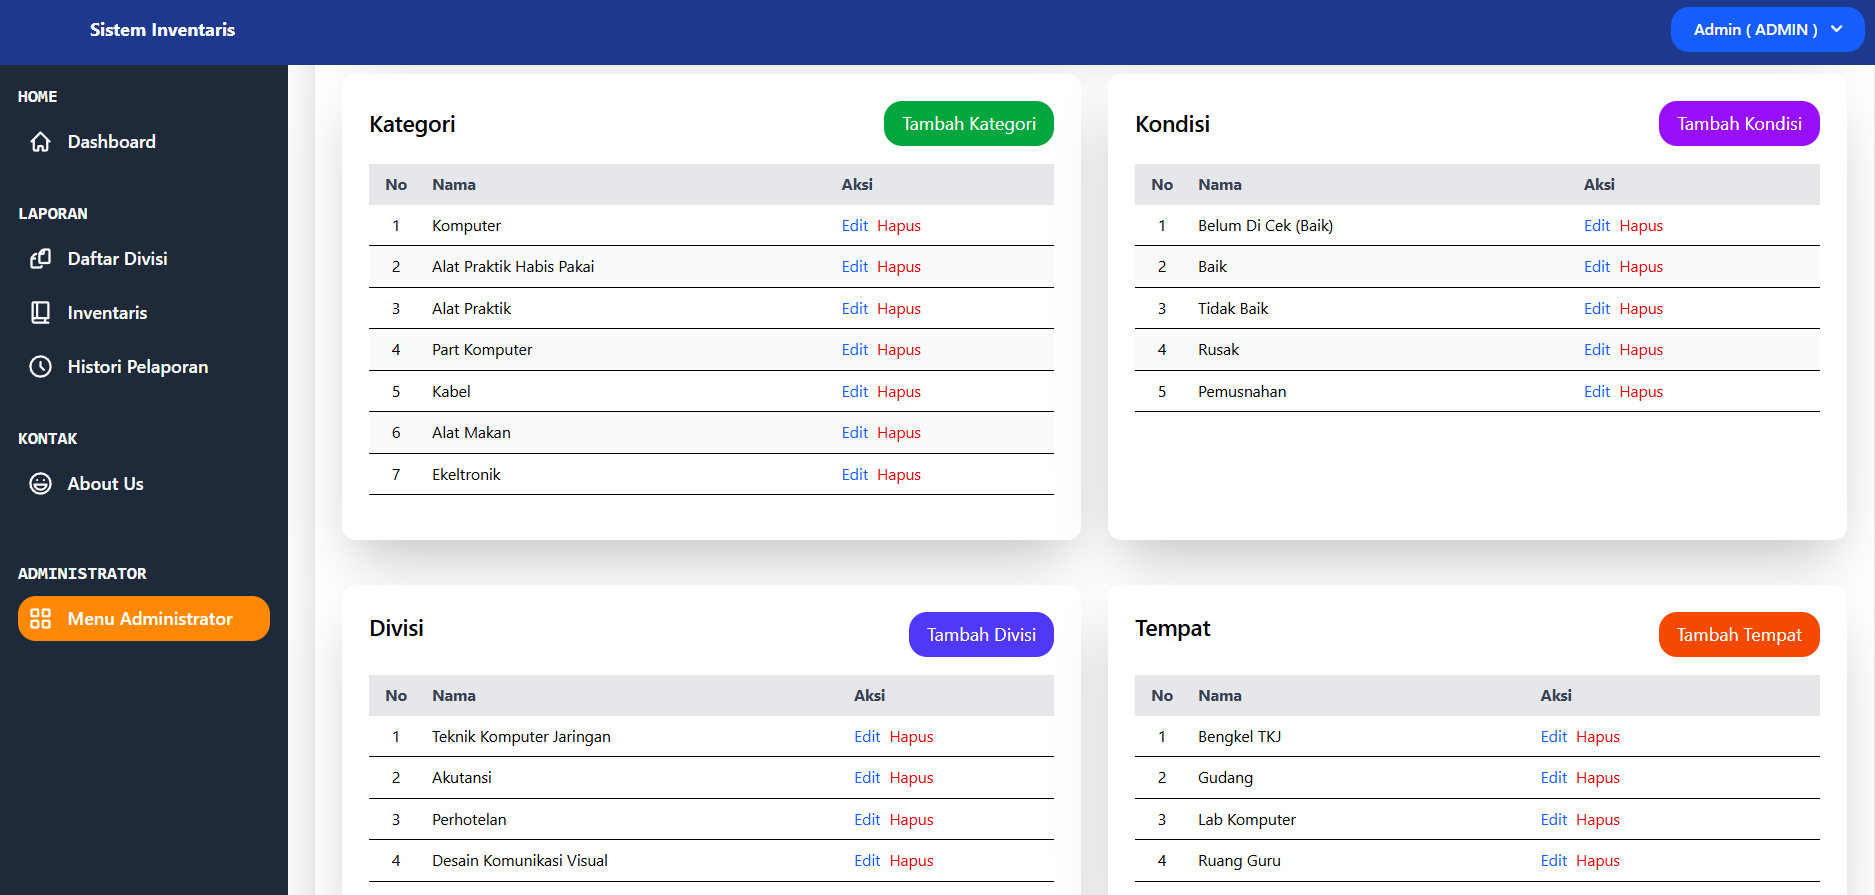Open the Inventaris menu
This screenshot has height=895, width=1875.
144,313
